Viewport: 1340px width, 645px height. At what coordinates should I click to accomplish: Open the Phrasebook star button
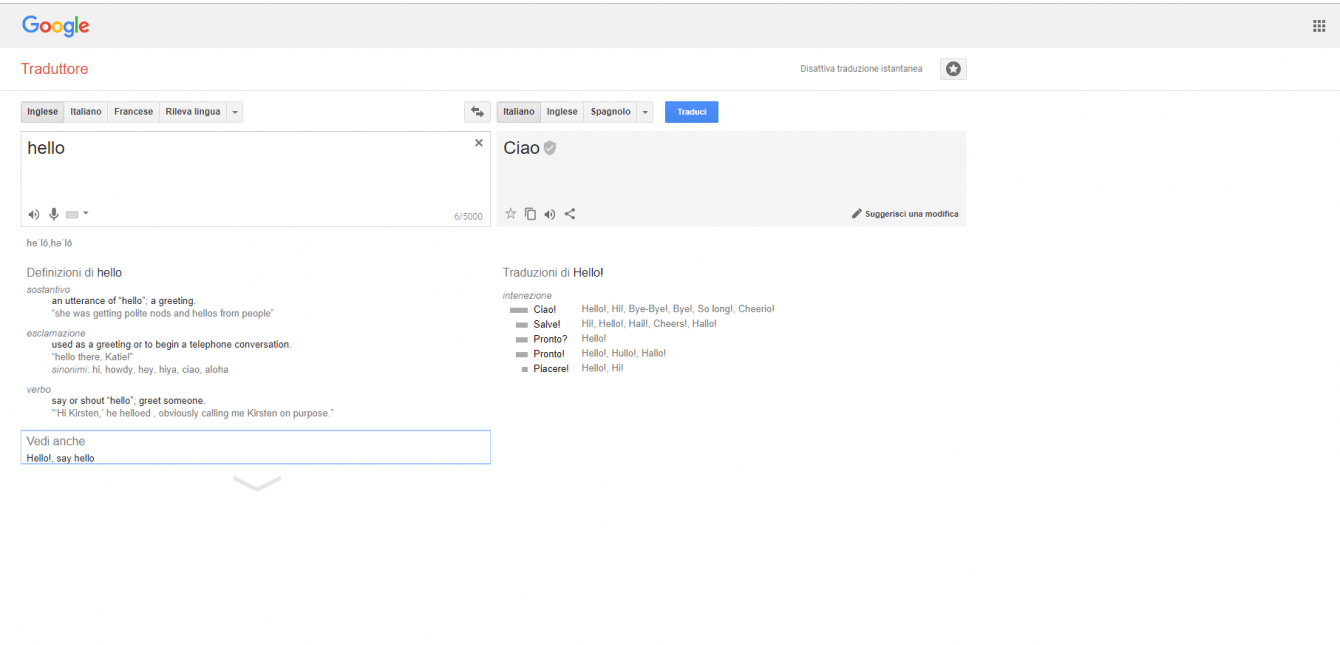tap(954, 69)
